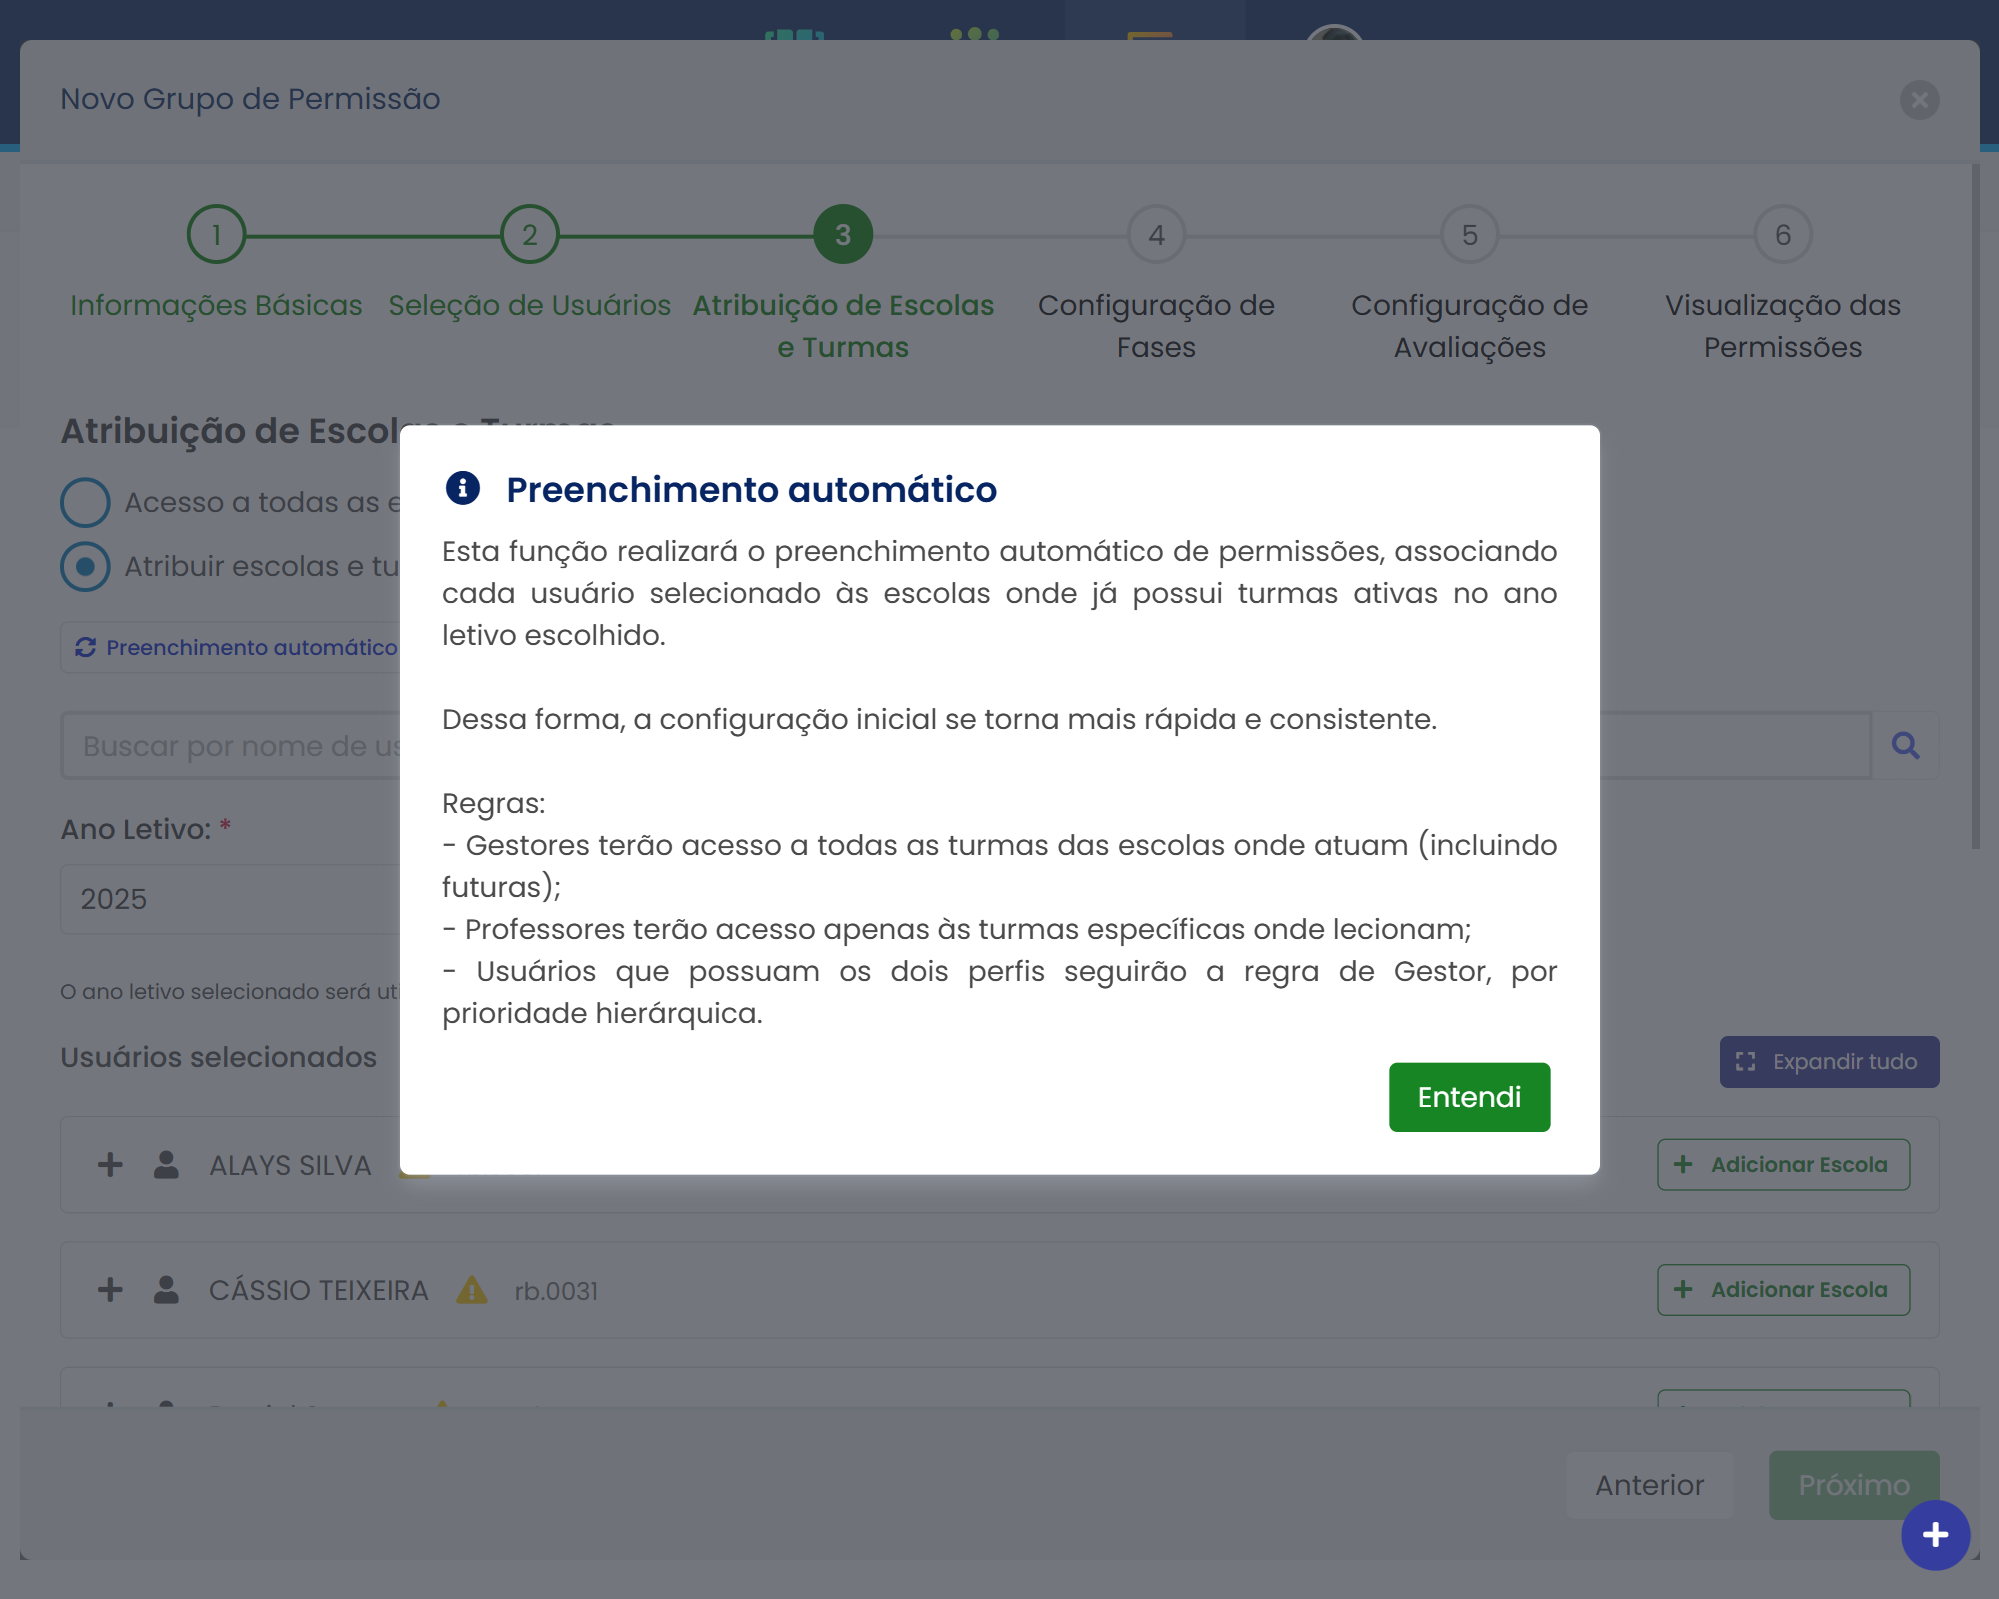Click warning triangle next to CÁSSIO TEIXEIRA

(472, 1290)
